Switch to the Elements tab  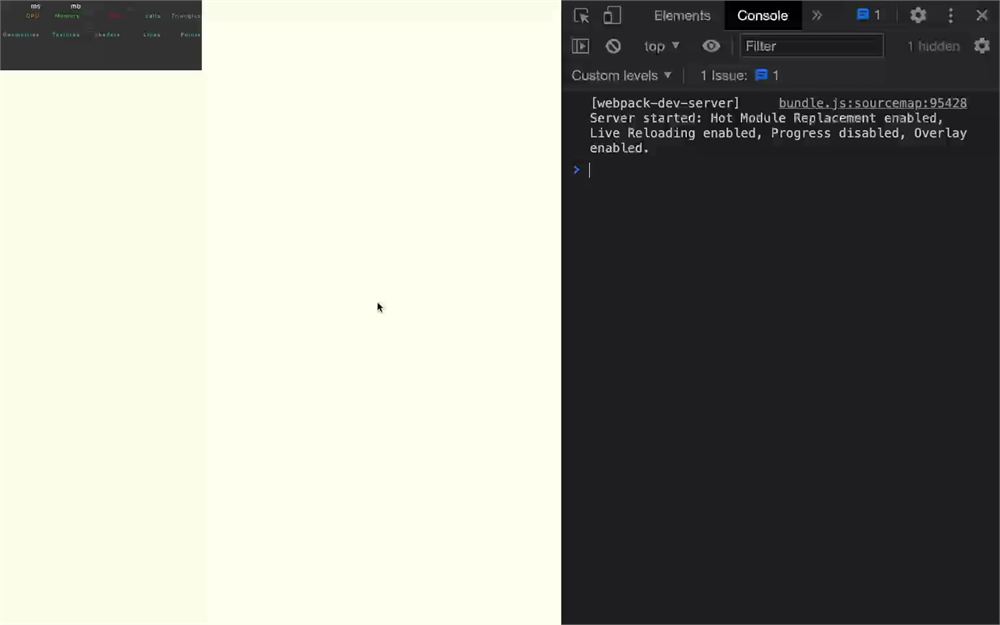[682, 15]
